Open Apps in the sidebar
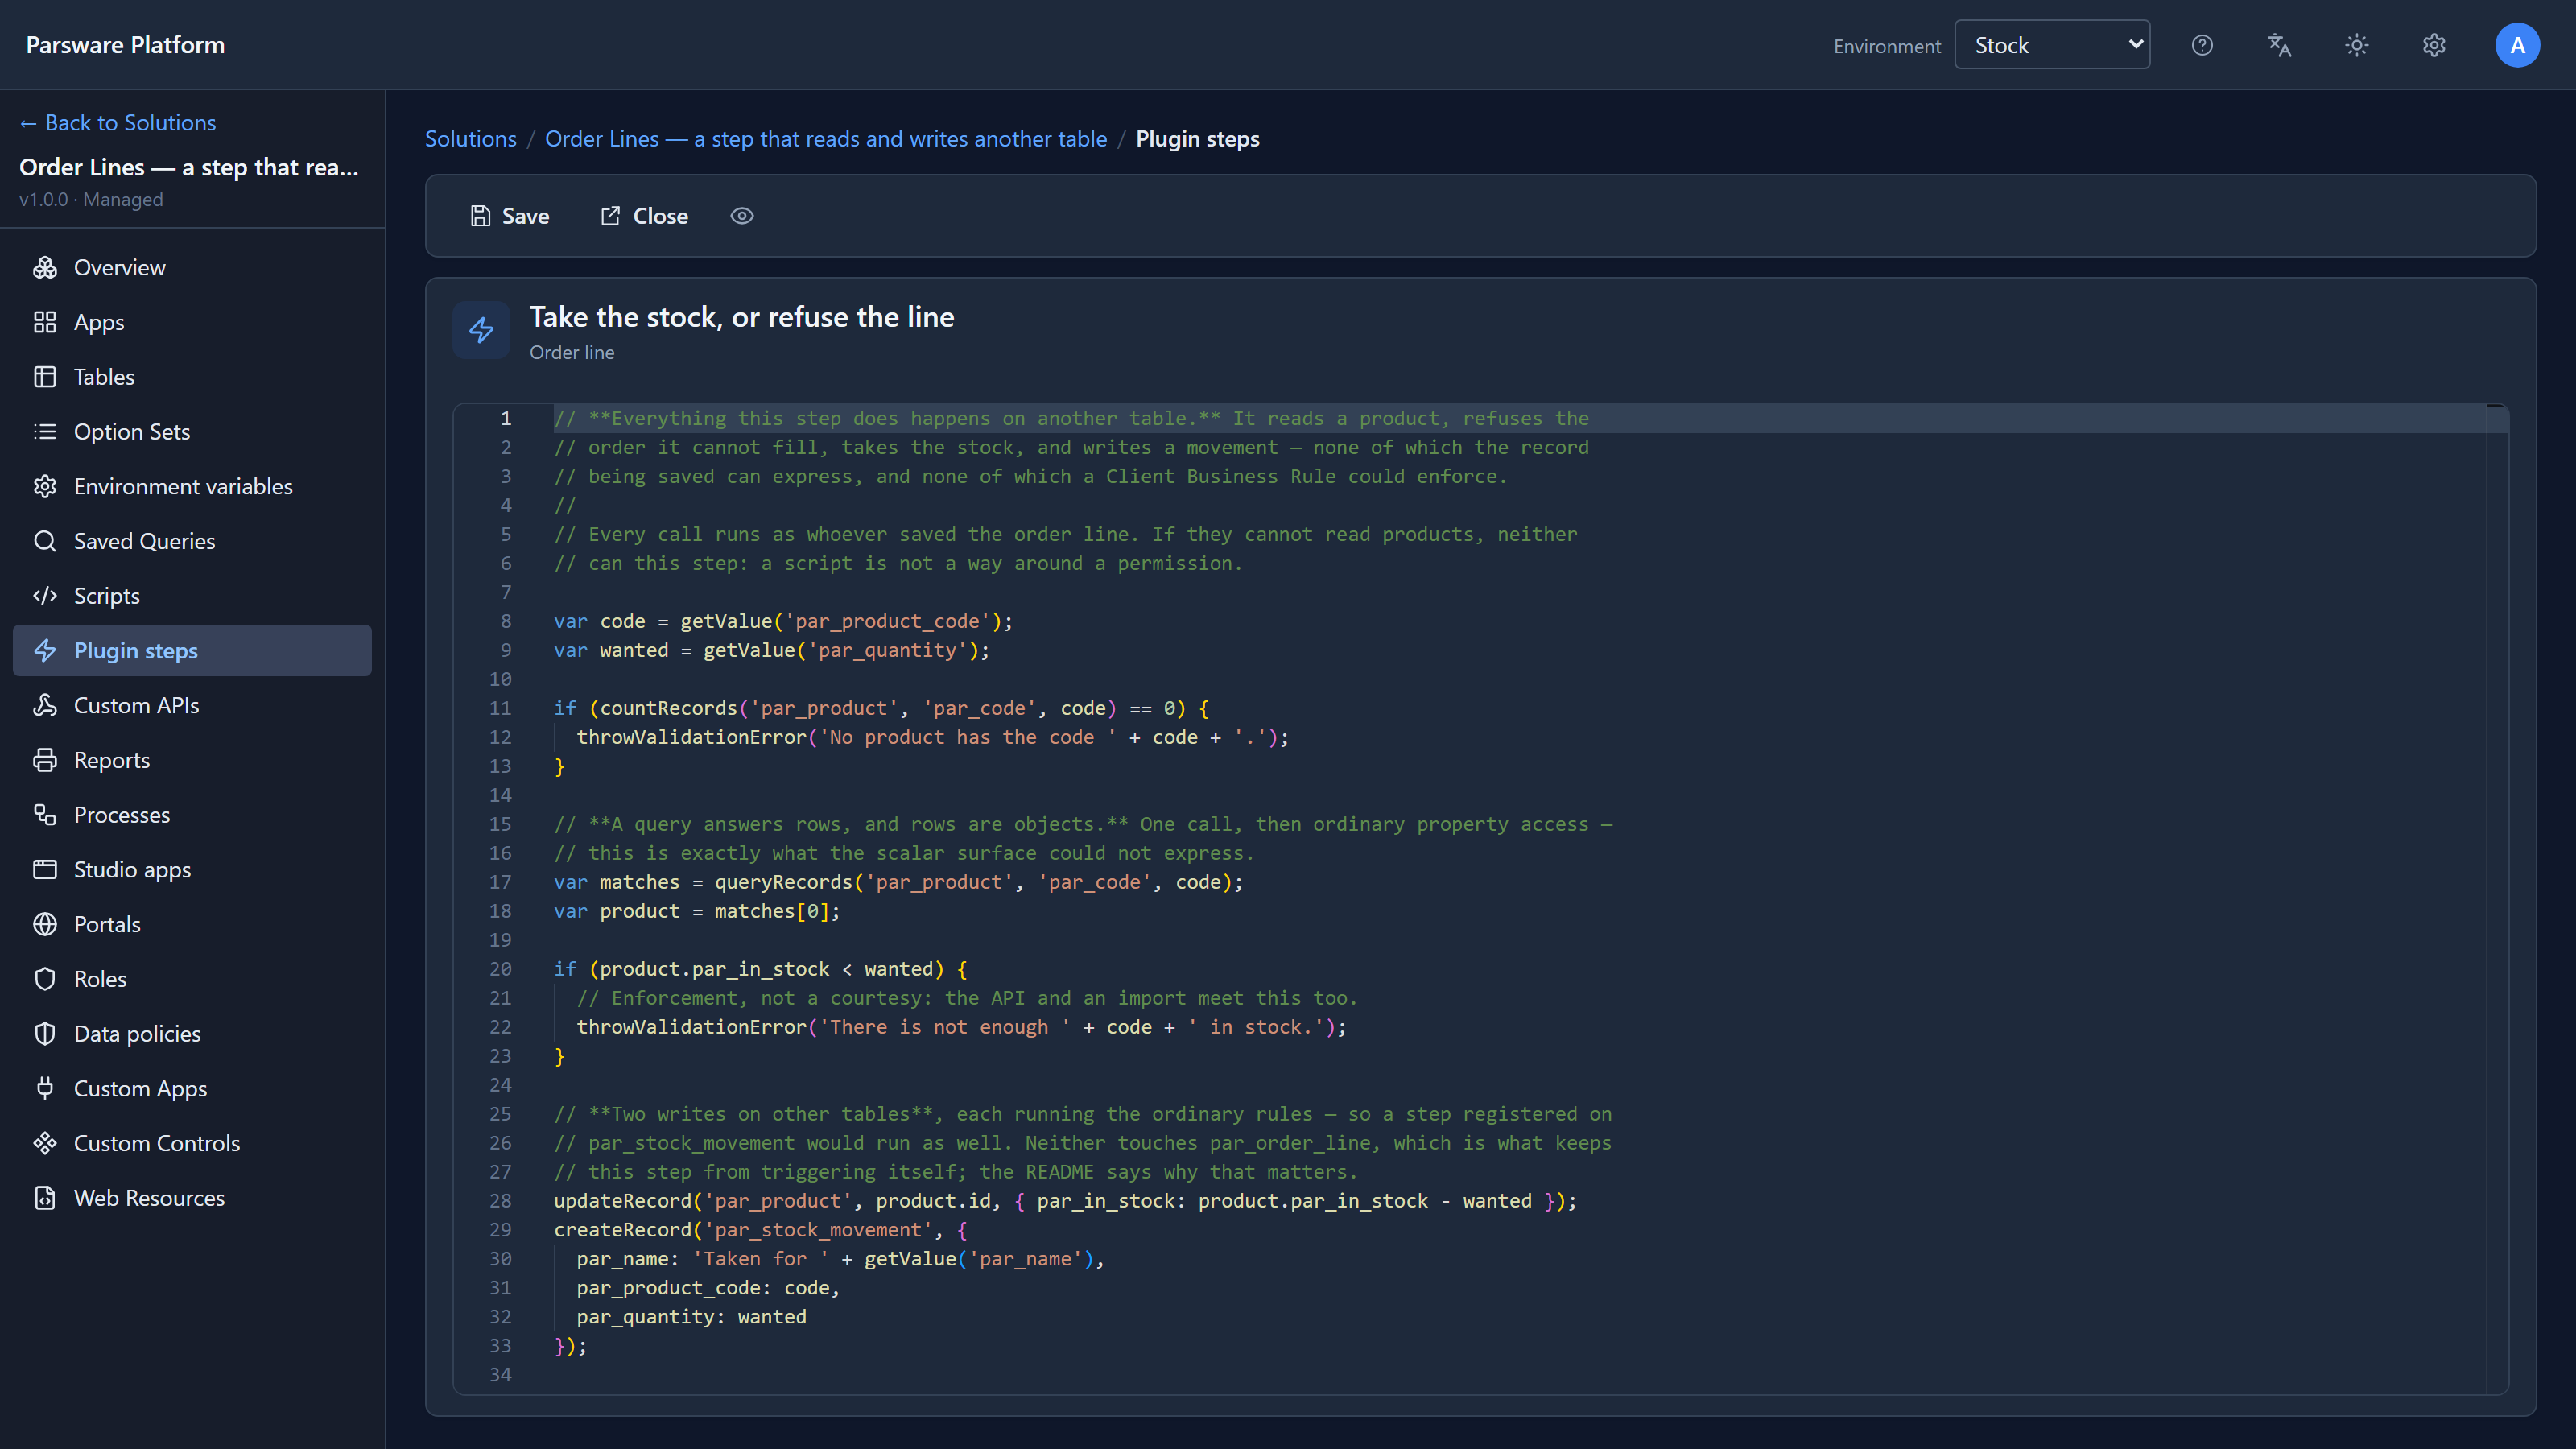Screen dimensions: 2576x1449 pos(192,322)
